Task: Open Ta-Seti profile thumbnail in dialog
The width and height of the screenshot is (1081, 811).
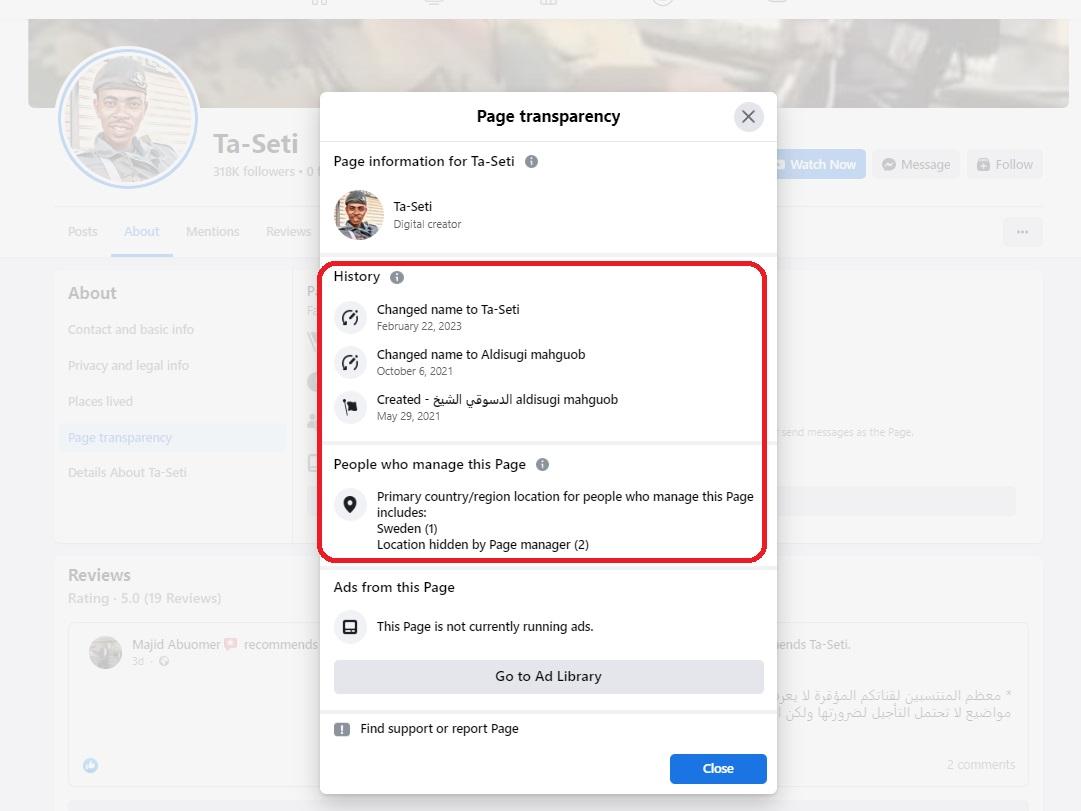Action: (x=359, y=215)
